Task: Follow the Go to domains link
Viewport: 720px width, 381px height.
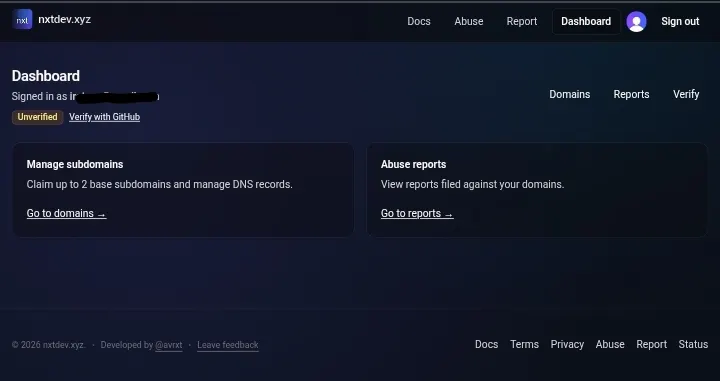Action: (67, 213)
